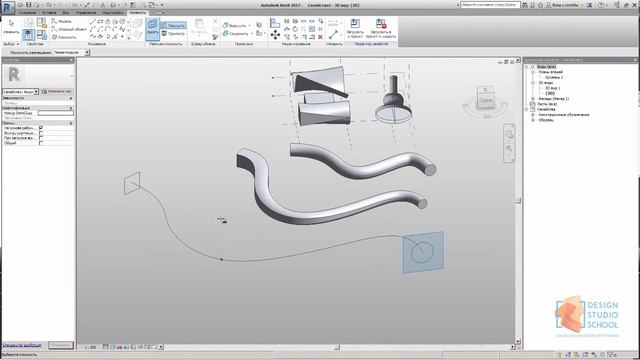Enable the cut with voids when loaded checkbox
Image resolution: width=640 pixels, height=360 pixels.
pyautogui.click(x=41, y=138)
